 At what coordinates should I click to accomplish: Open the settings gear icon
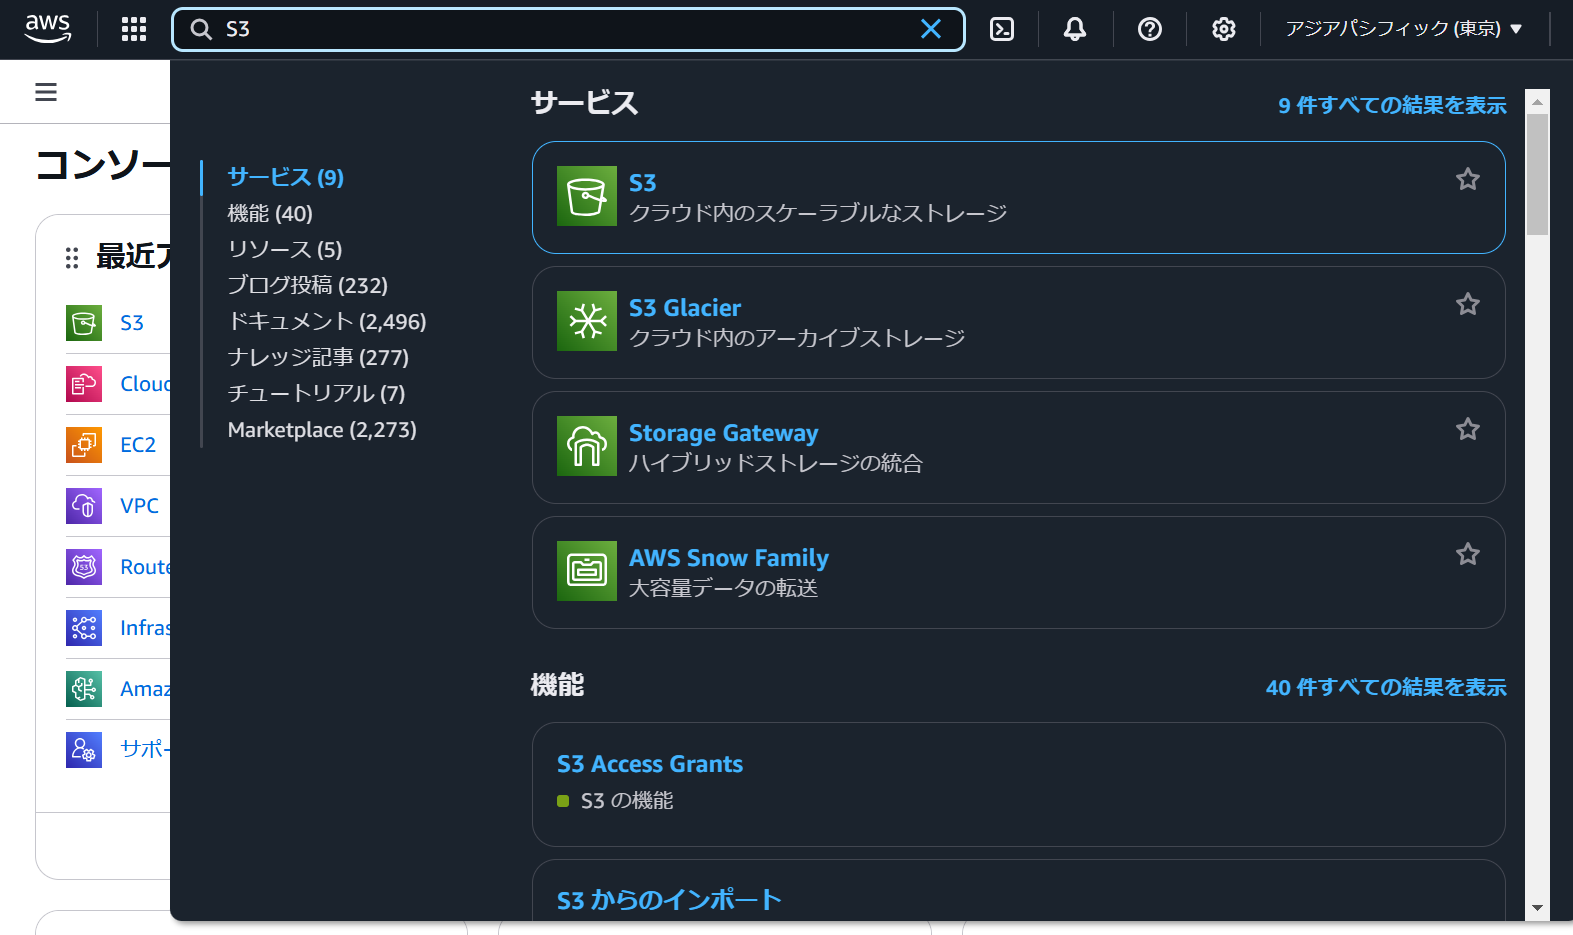click(x=1224, y=29)
